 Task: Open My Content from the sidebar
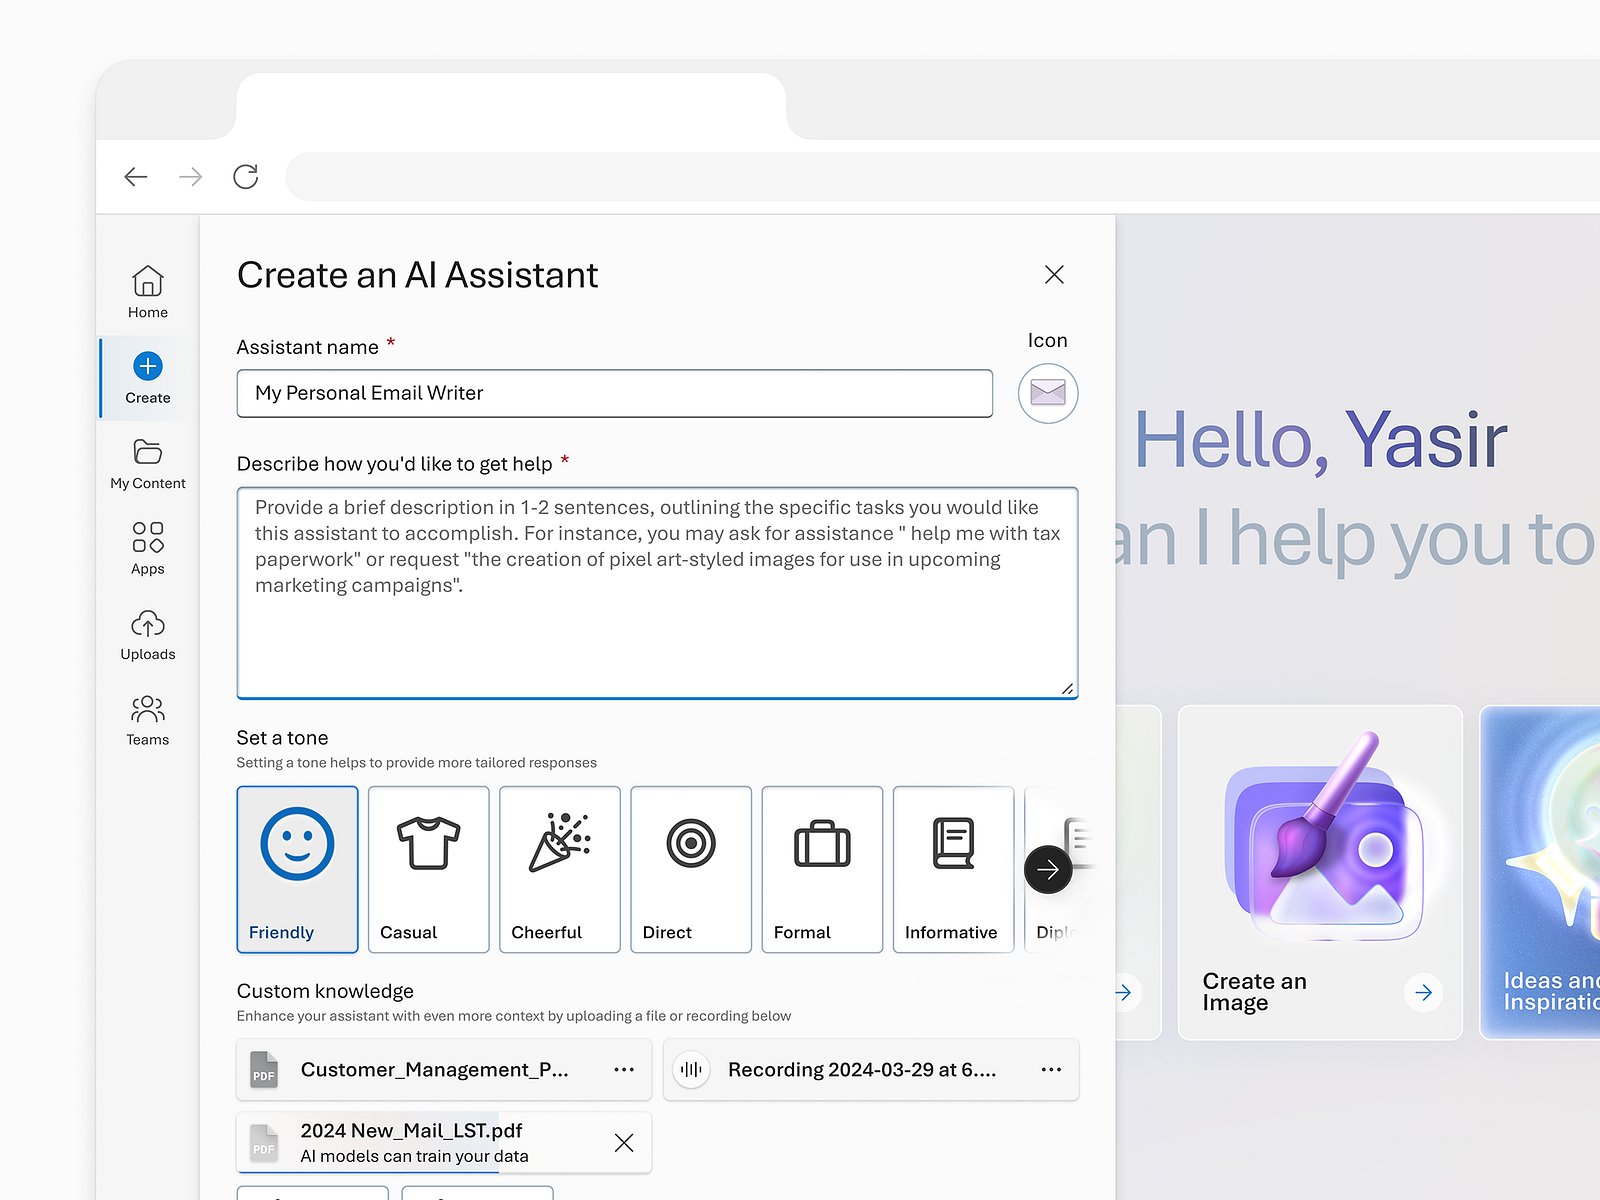(x=147, y=464)
